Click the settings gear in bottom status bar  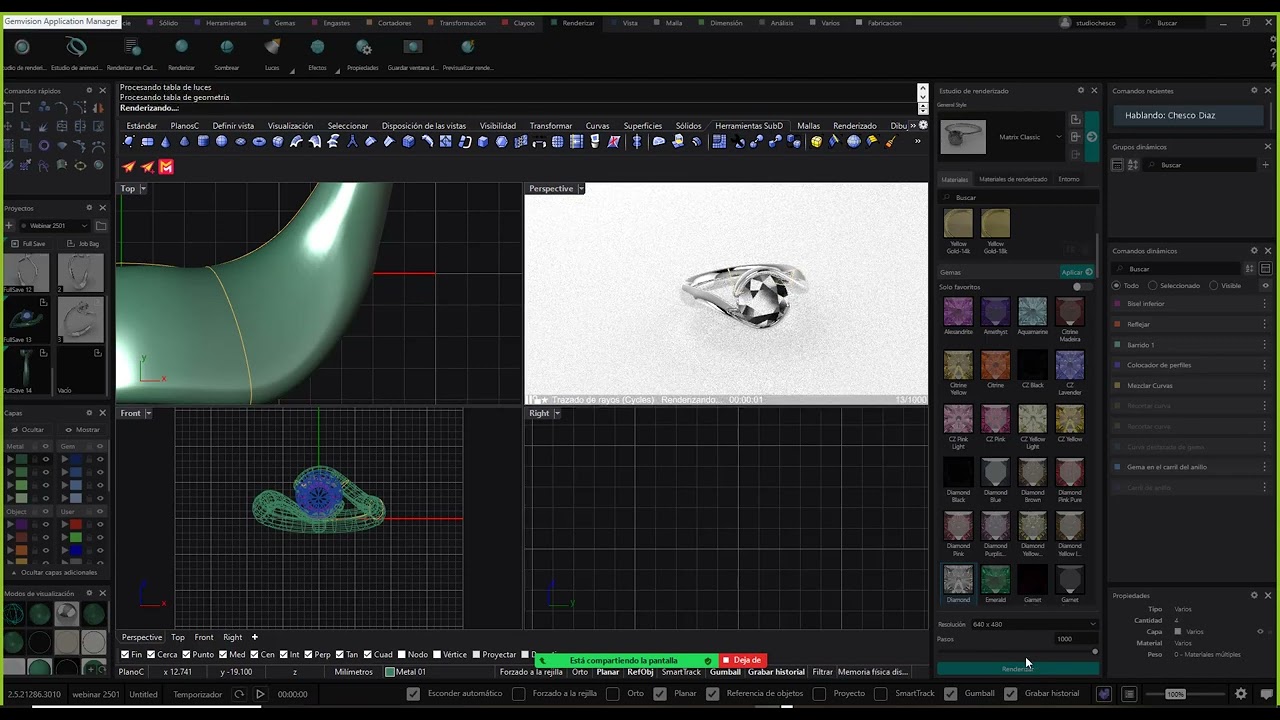point(1241,693)
